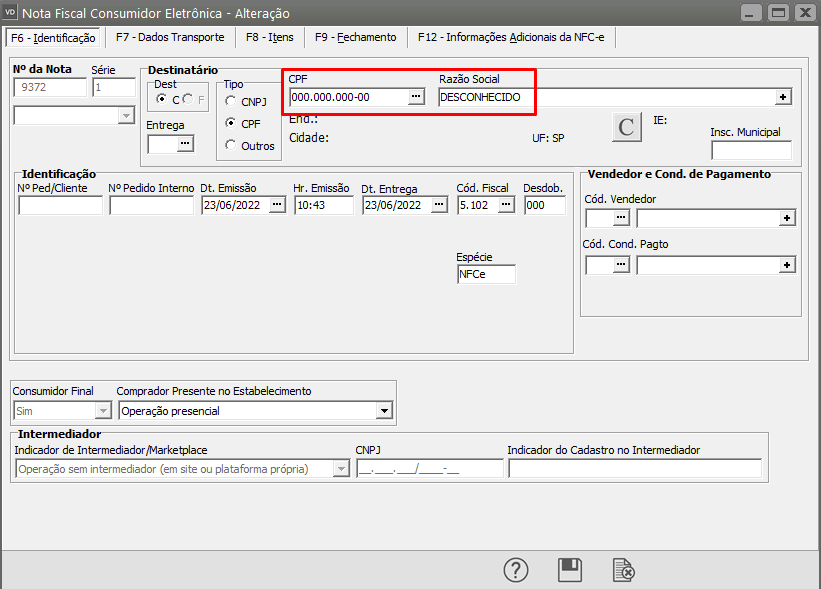Screen dimensions: 821x589
Task: Click the Nº Ped/Cliente input field
Action: tap(60, 205)
